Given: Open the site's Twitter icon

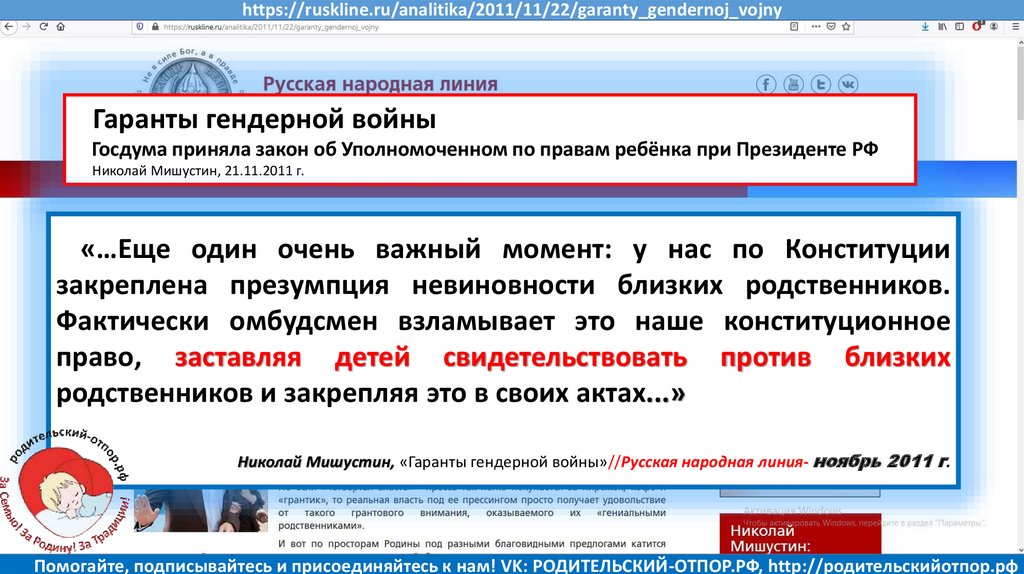Looking at the screenshot, I should pos(821,84).
